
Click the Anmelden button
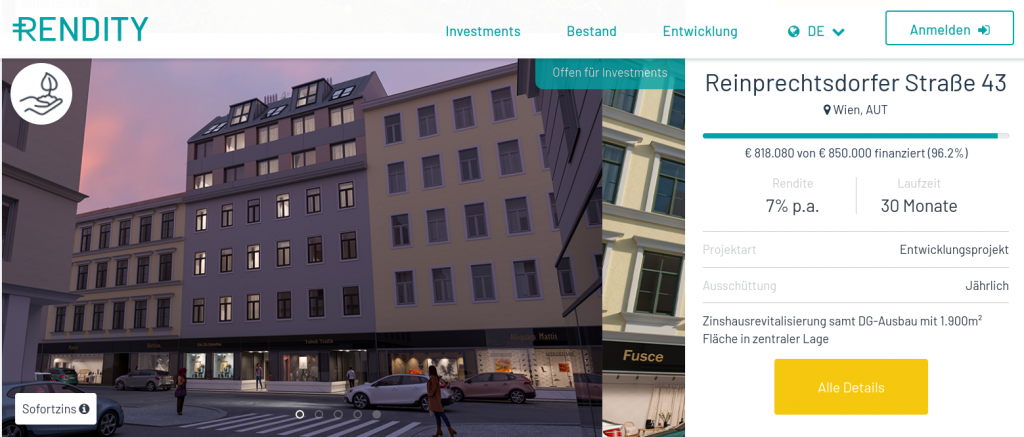coord(950,28)
